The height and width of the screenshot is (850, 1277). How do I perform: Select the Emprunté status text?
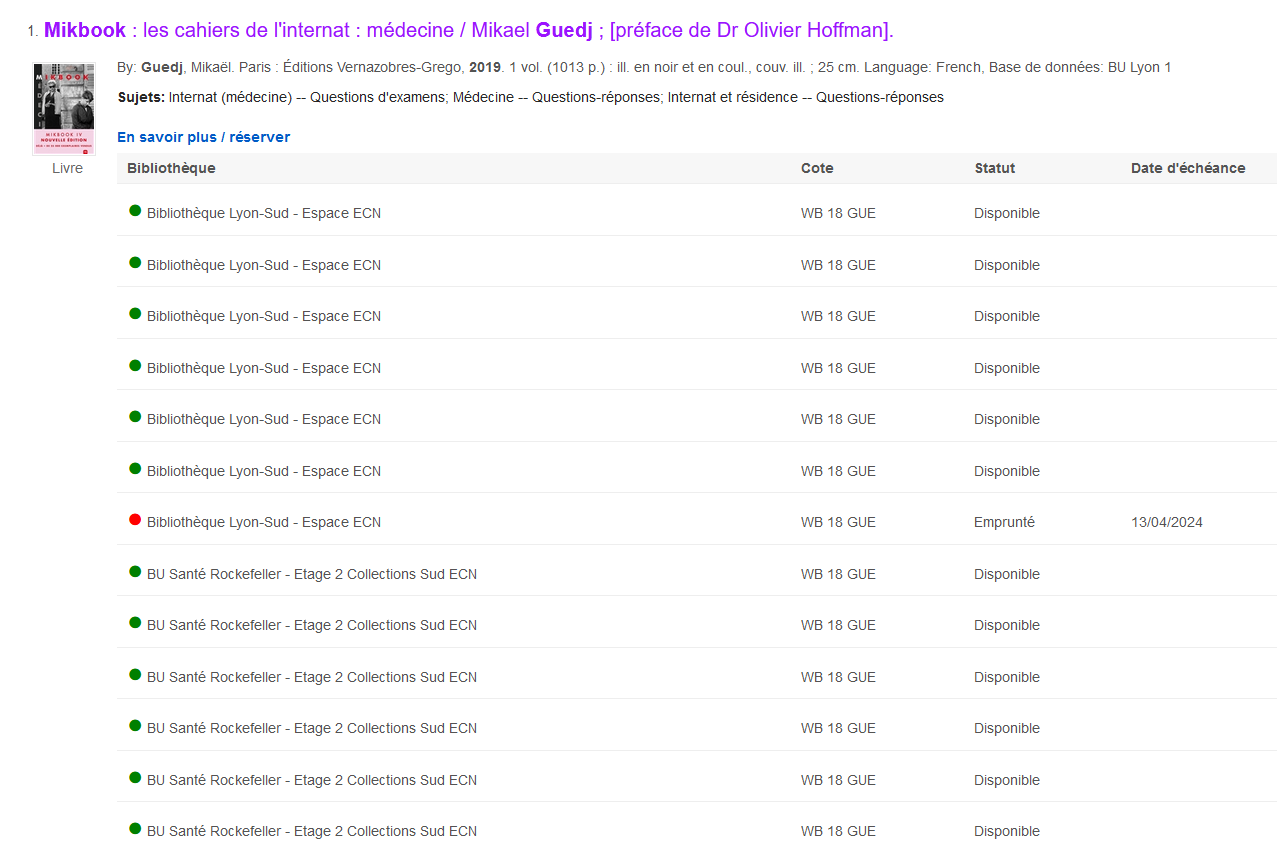tap(1004, 522)
